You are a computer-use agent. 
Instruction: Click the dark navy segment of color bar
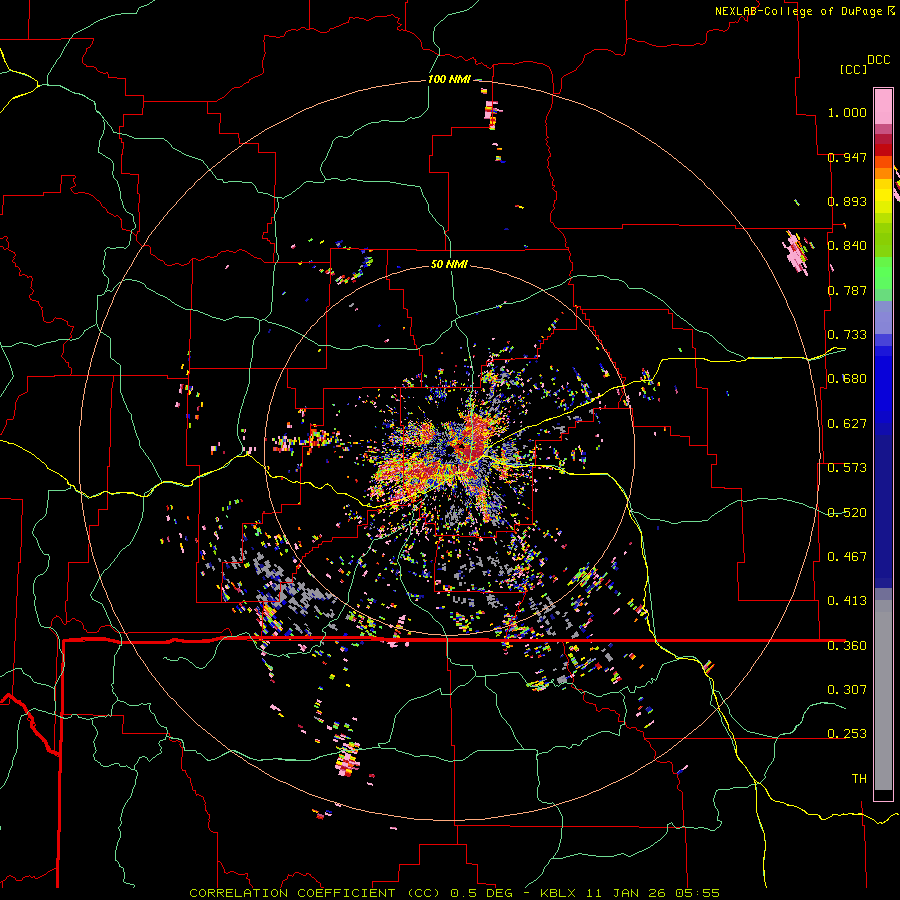(x=883, y=511)
